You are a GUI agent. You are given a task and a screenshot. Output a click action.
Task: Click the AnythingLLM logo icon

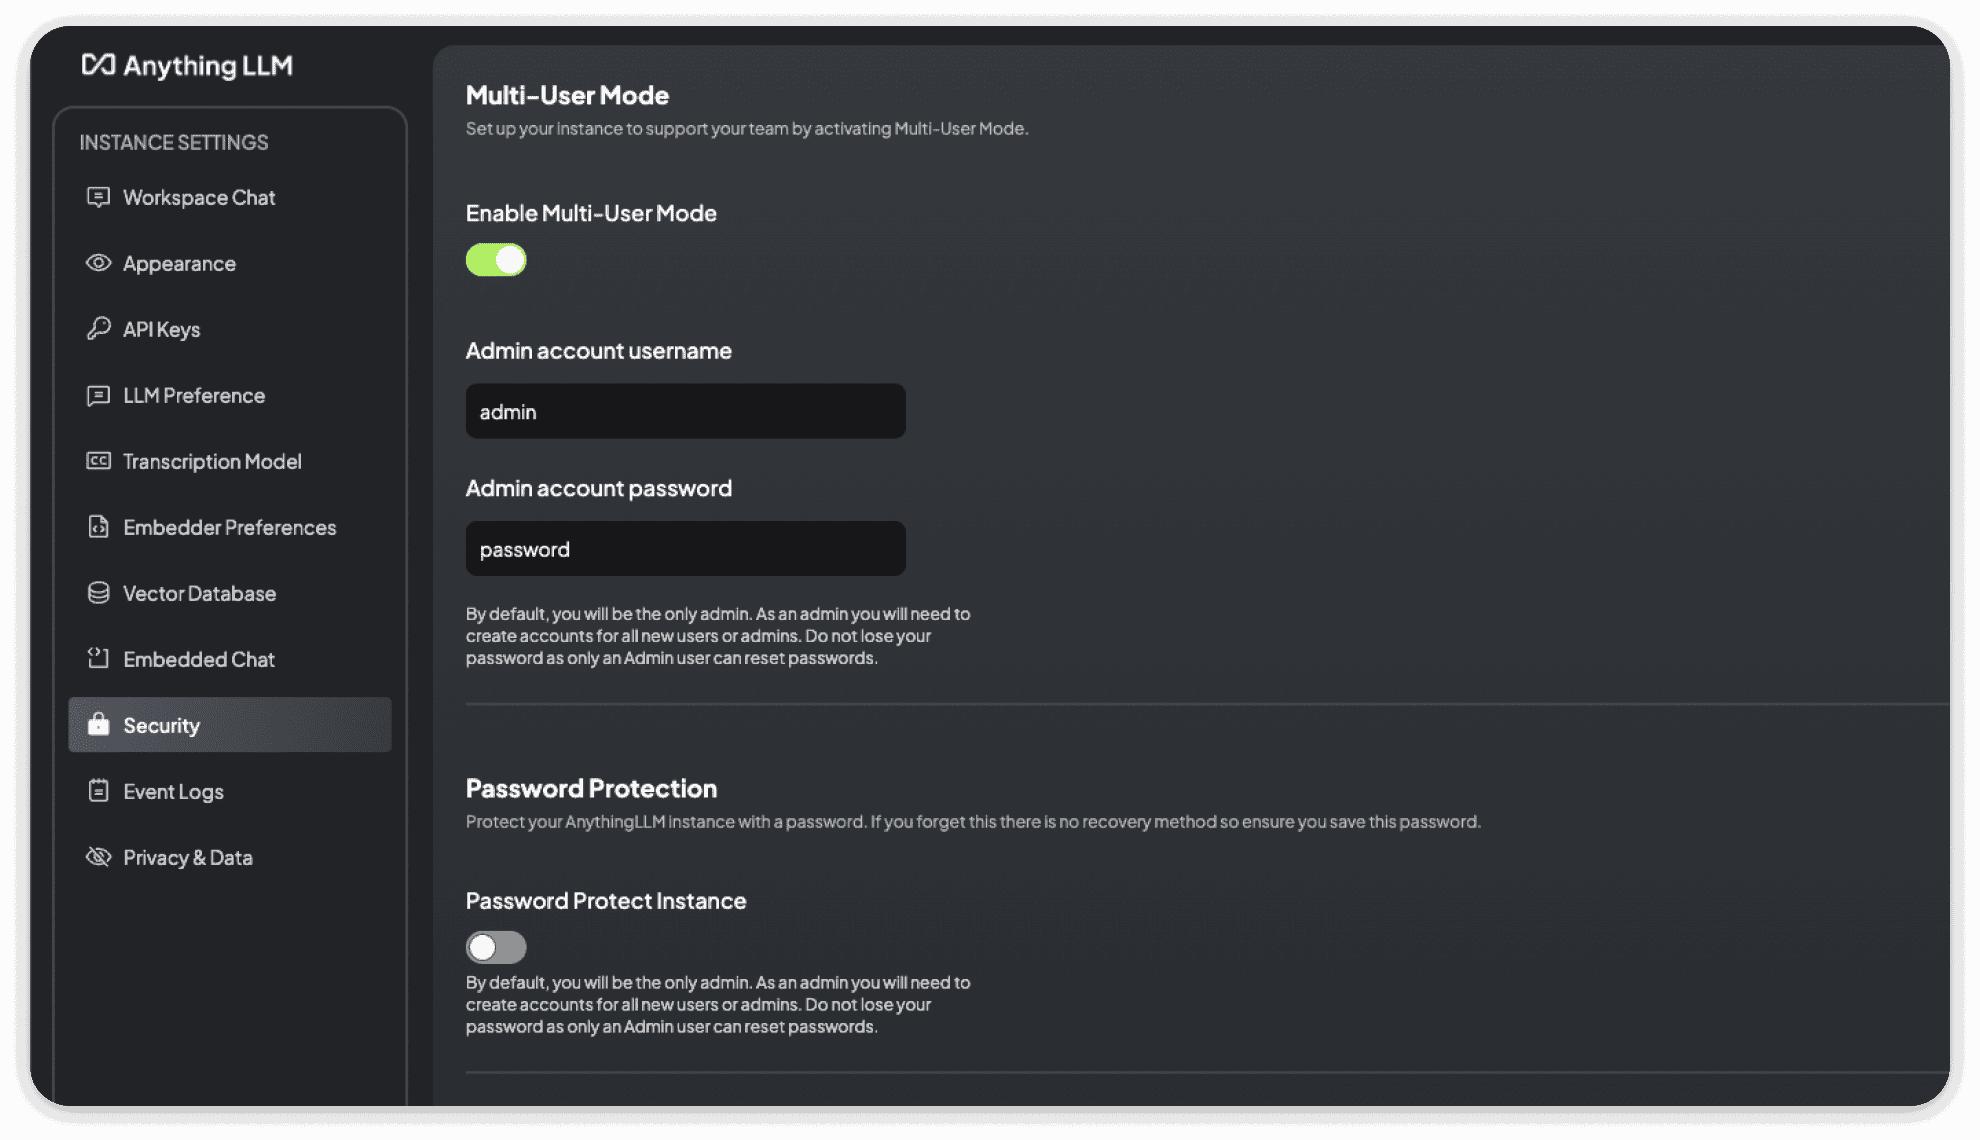point(98,65)
